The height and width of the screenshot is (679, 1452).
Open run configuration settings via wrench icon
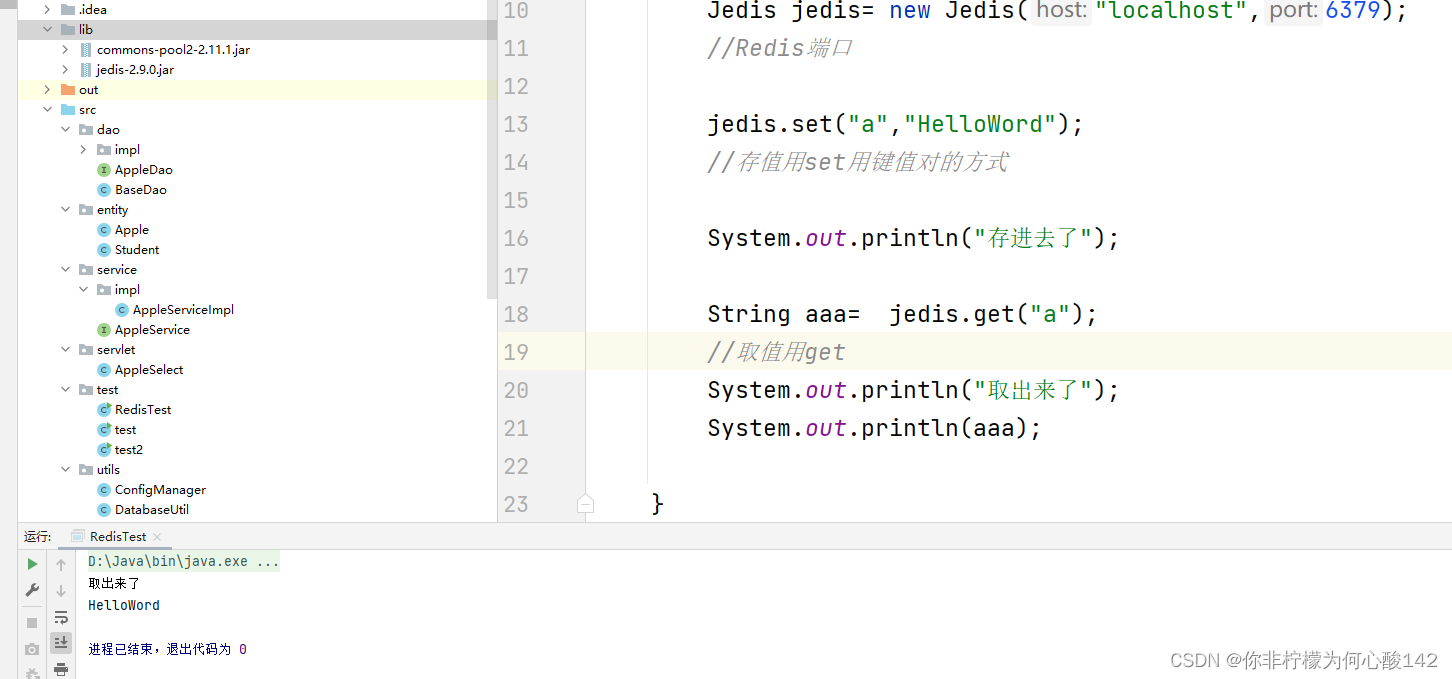point(33,589)
